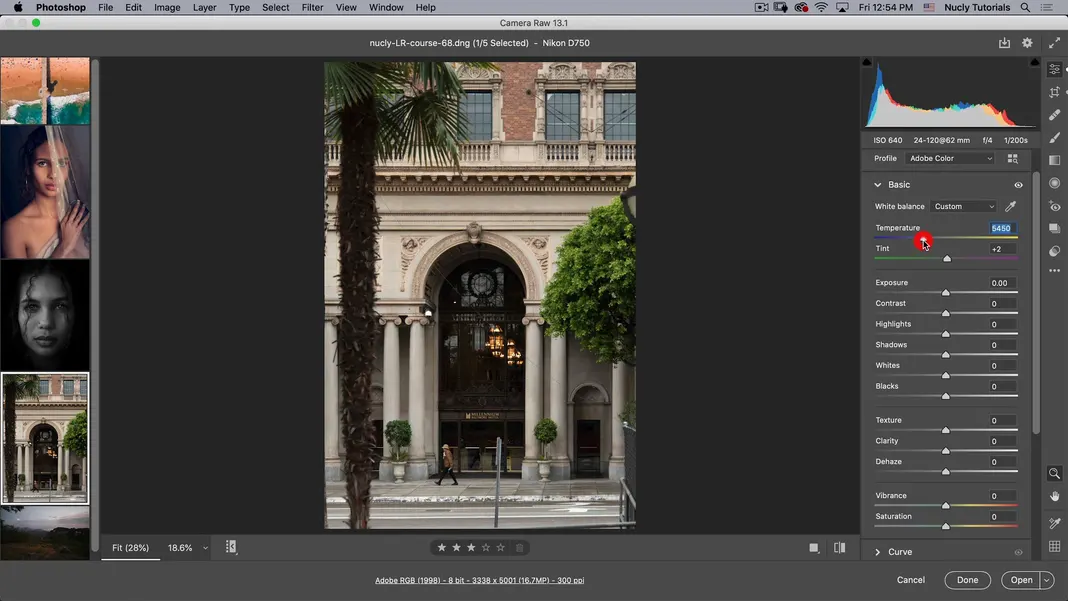Open the profile browser grid icon
The image size is (1068, 601).
tap(1013, 158)
